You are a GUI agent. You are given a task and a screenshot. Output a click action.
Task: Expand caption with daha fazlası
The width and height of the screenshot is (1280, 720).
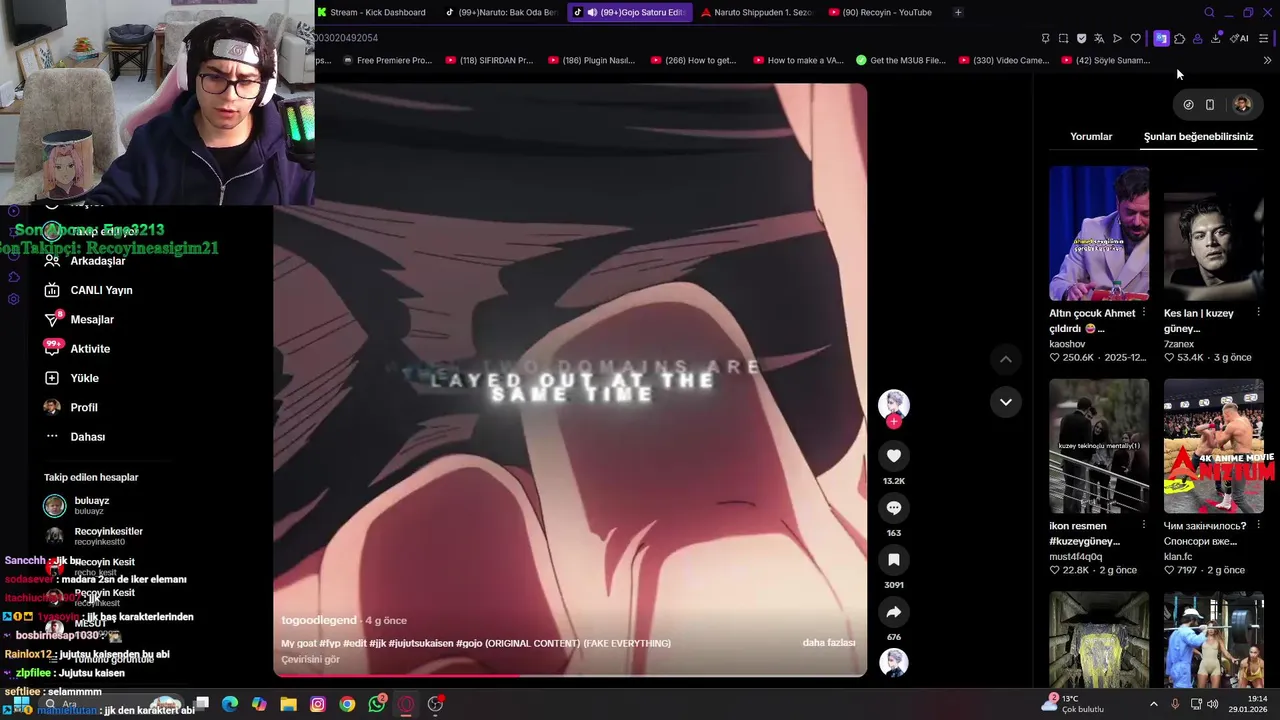(828, 643)
